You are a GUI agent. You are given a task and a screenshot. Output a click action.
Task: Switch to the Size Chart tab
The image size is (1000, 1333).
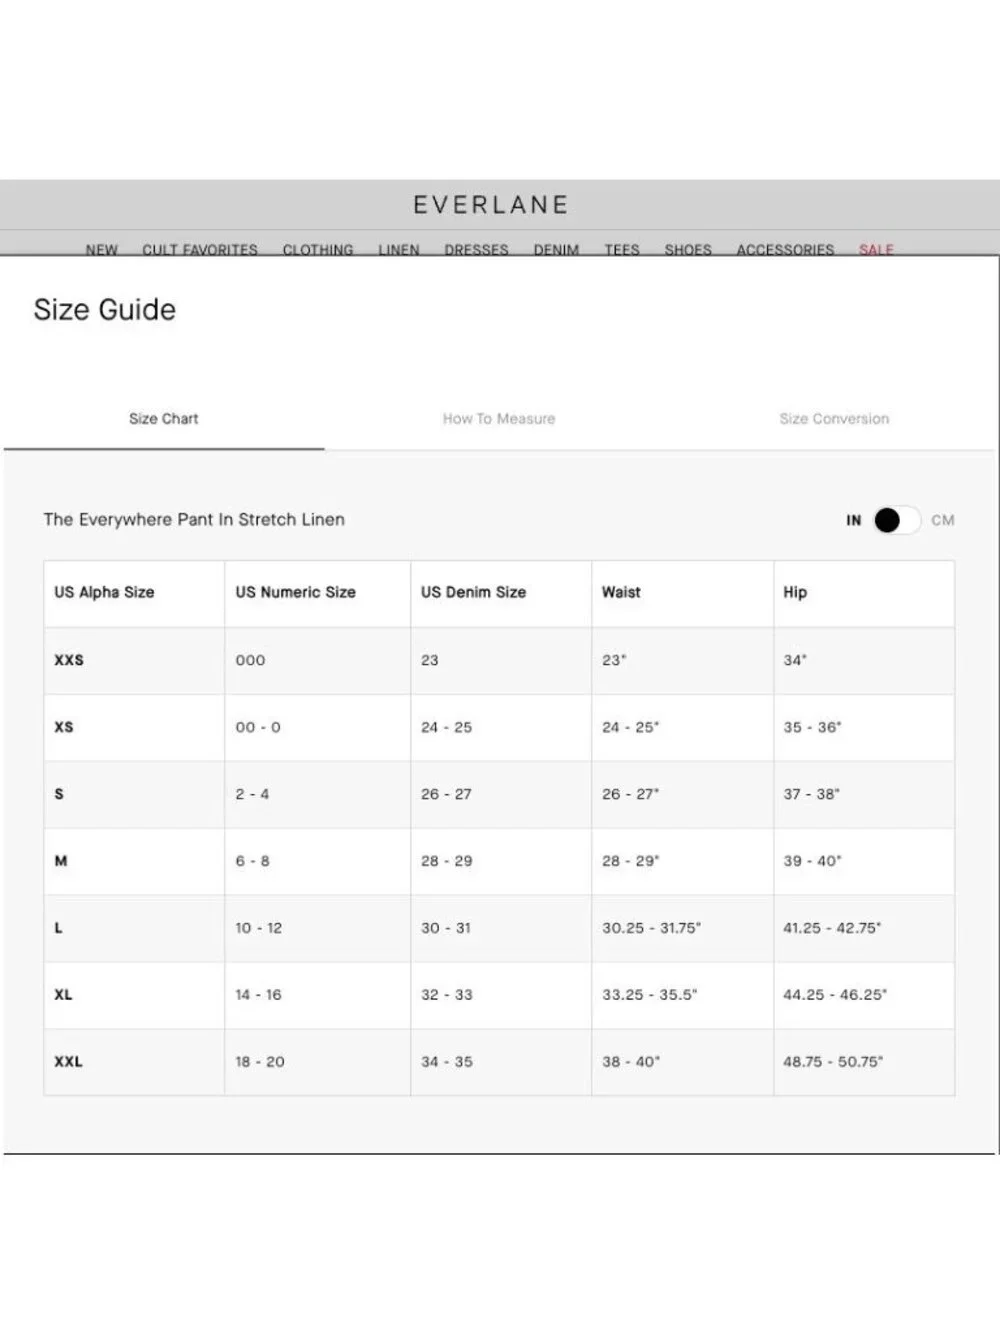(164, 419)
